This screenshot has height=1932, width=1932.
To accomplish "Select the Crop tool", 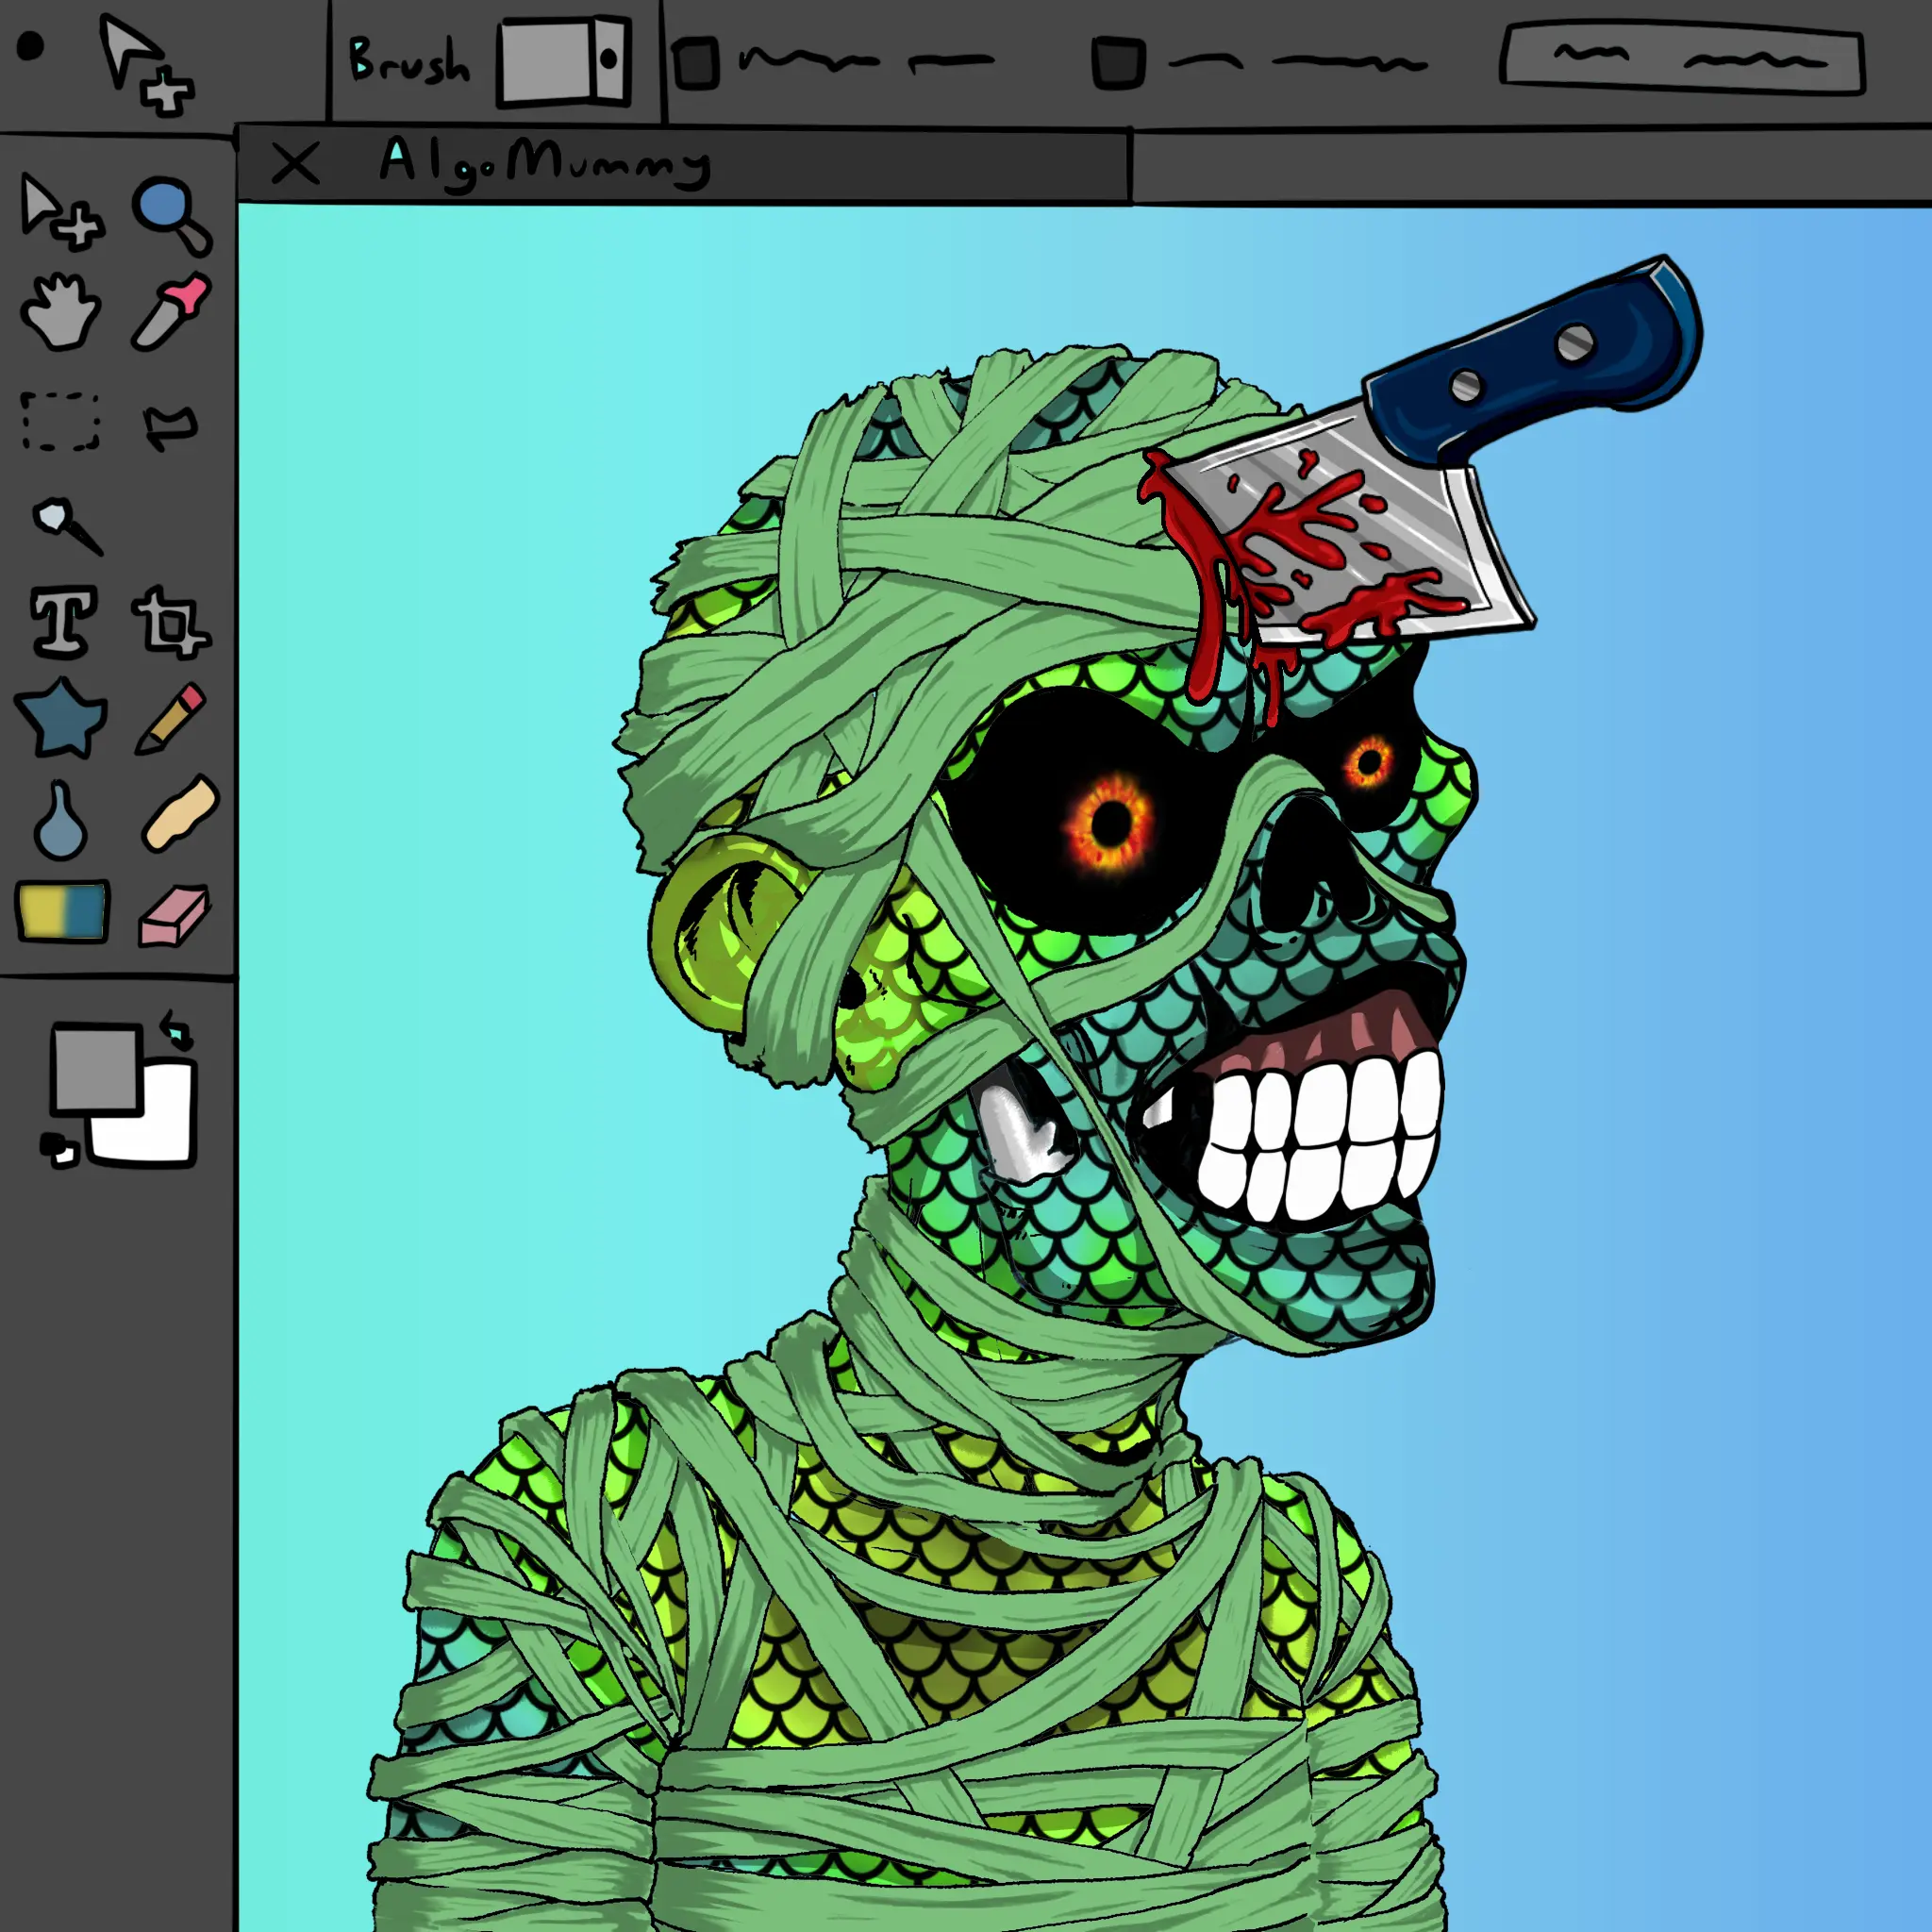I will pos(170,623).
